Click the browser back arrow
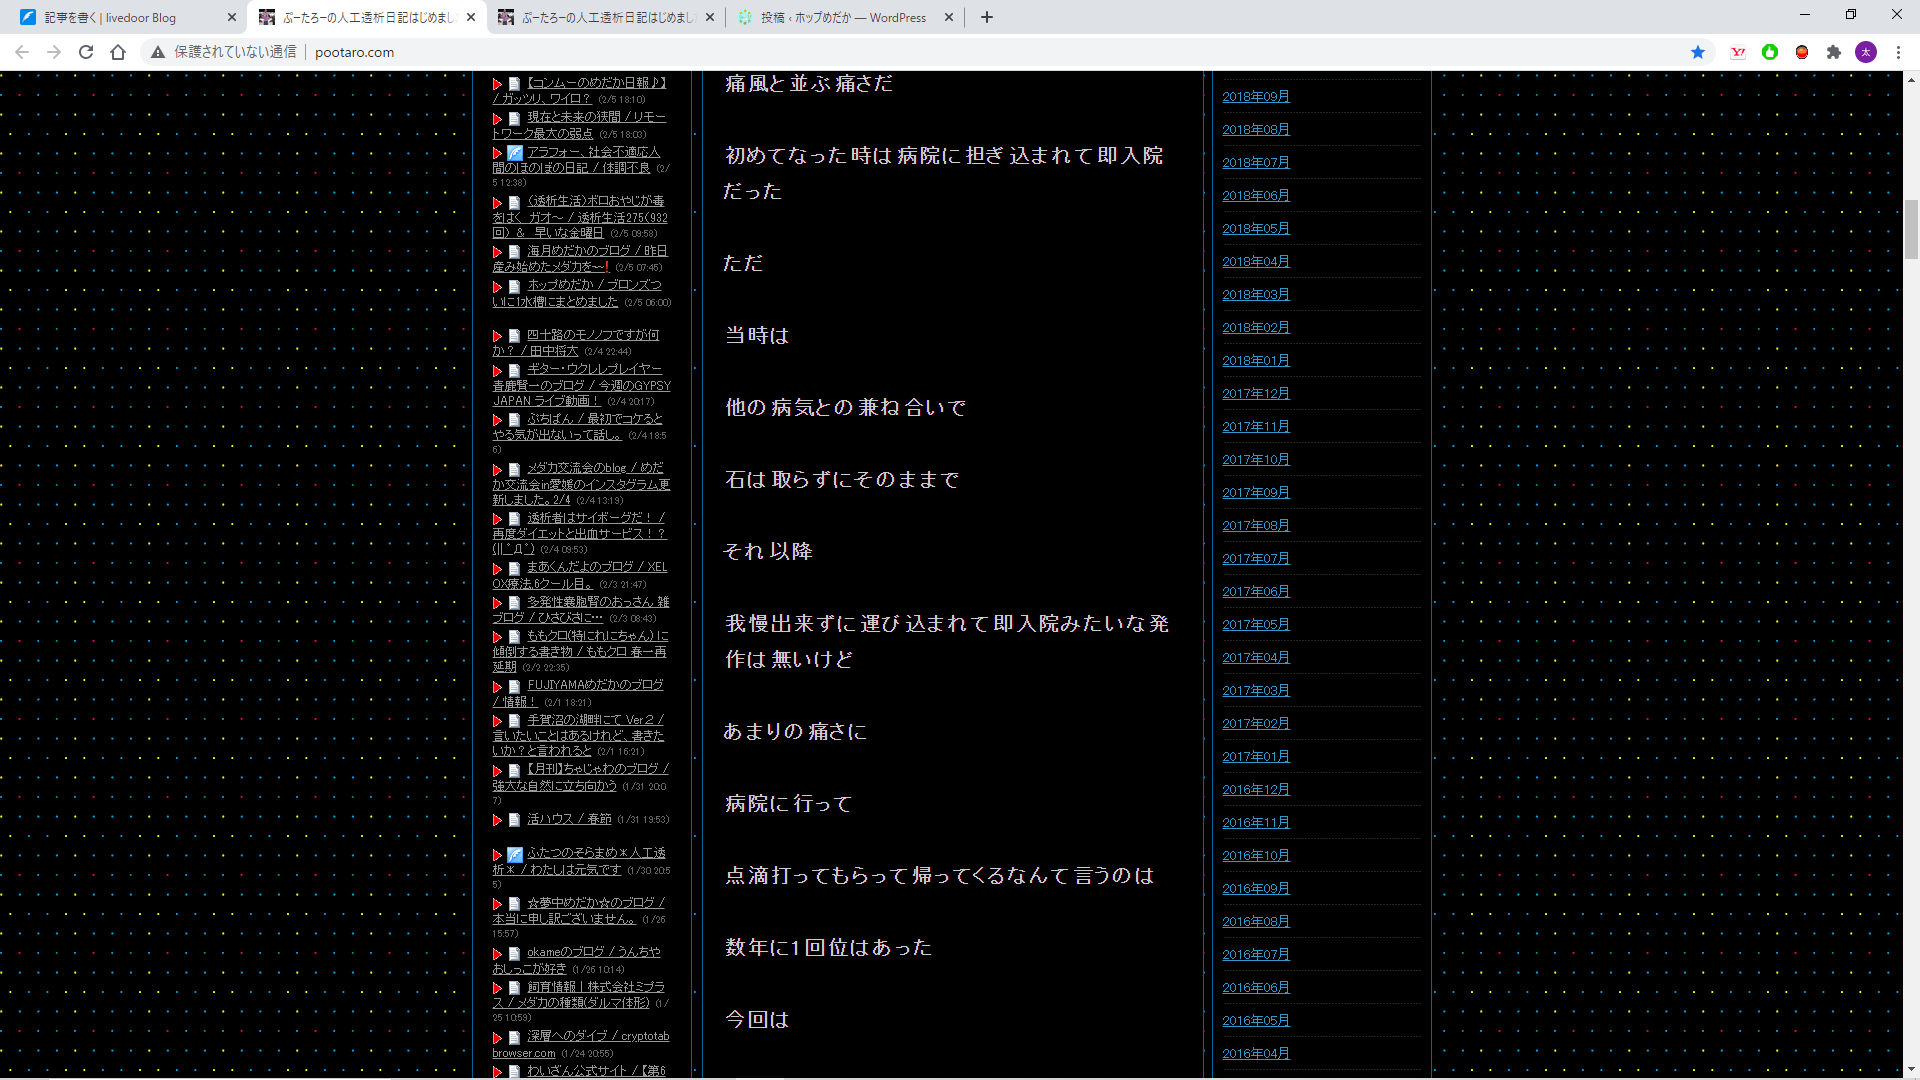The width and height of the screenshot is (1920, 1080). (22, 52)
